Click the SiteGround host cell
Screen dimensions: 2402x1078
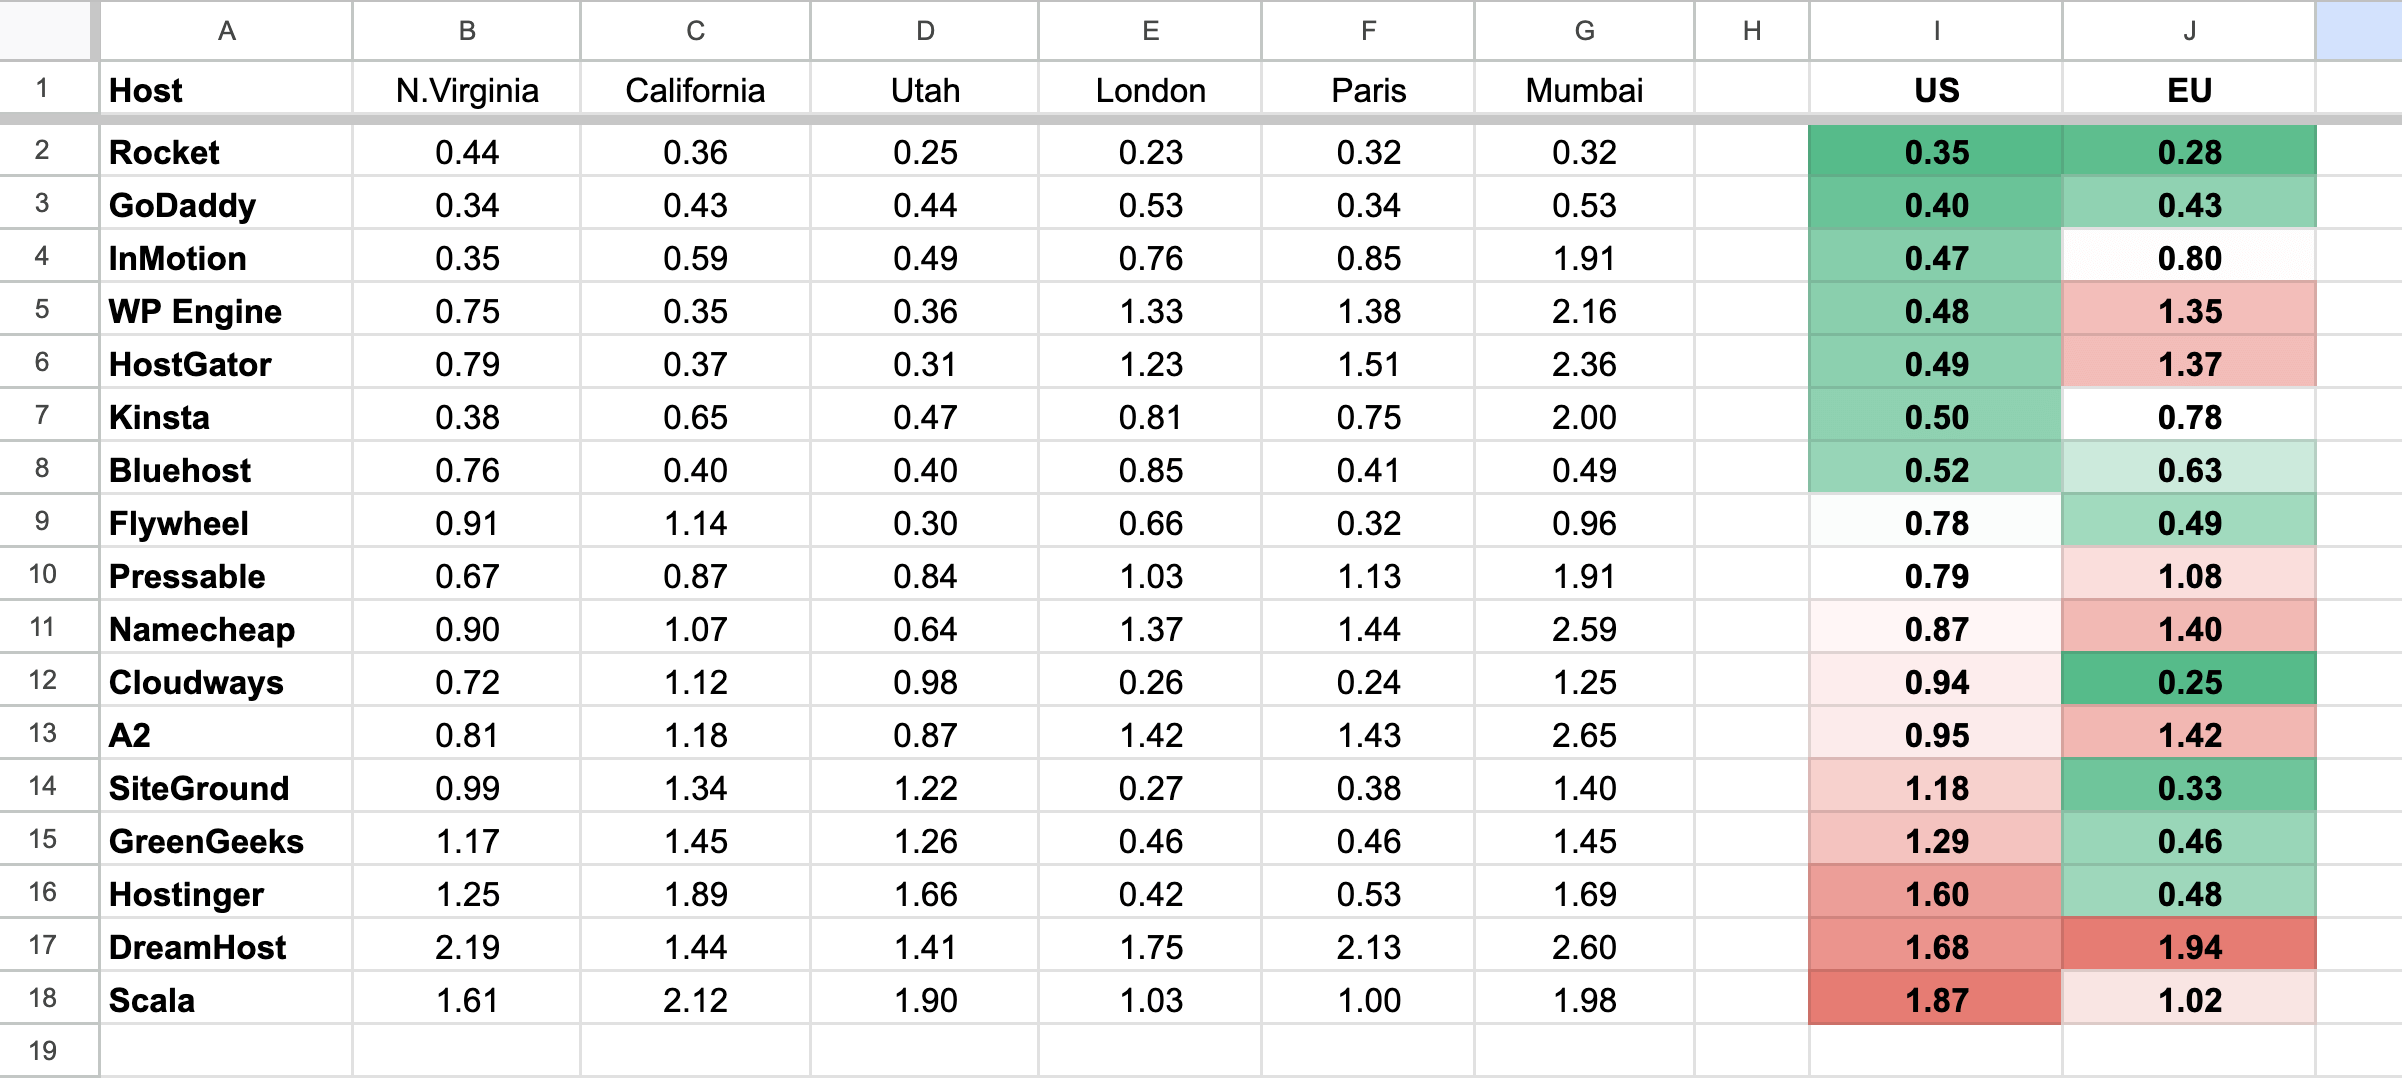point(226,787)
